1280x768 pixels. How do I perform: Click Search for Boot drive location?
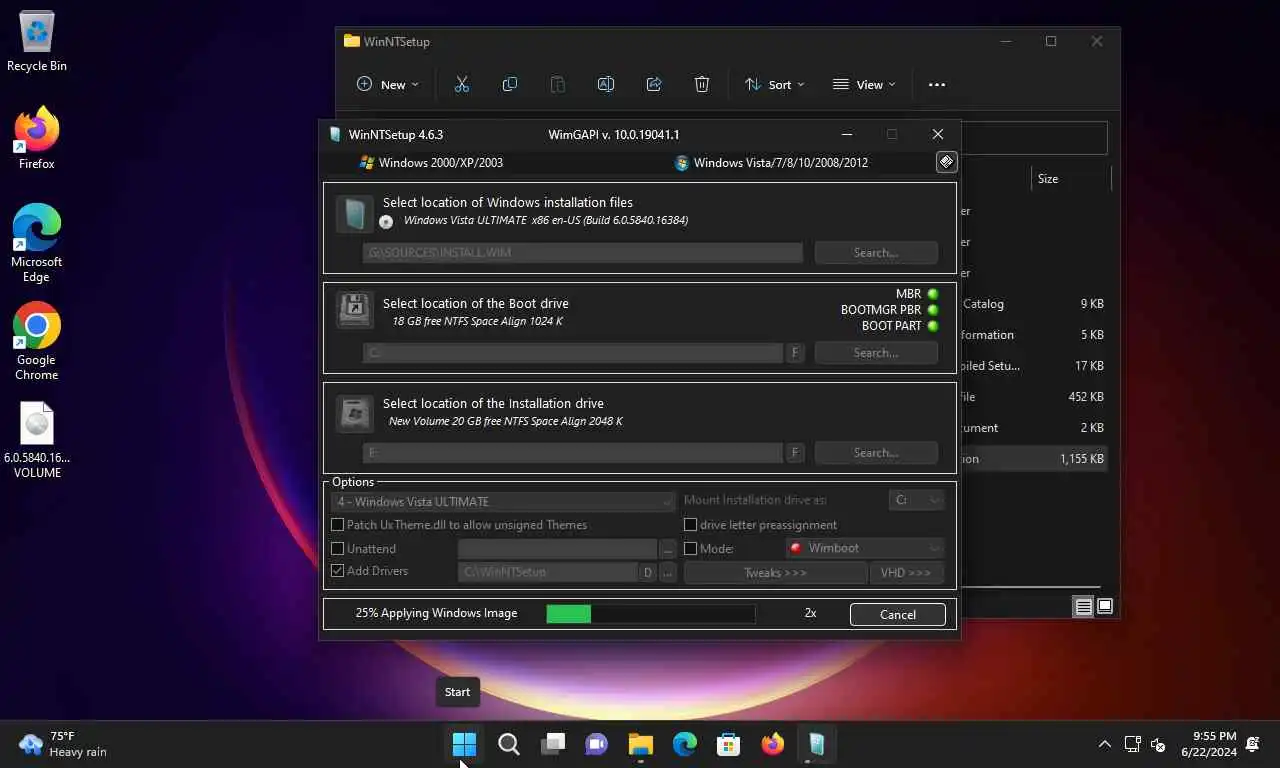pos(876,353)
